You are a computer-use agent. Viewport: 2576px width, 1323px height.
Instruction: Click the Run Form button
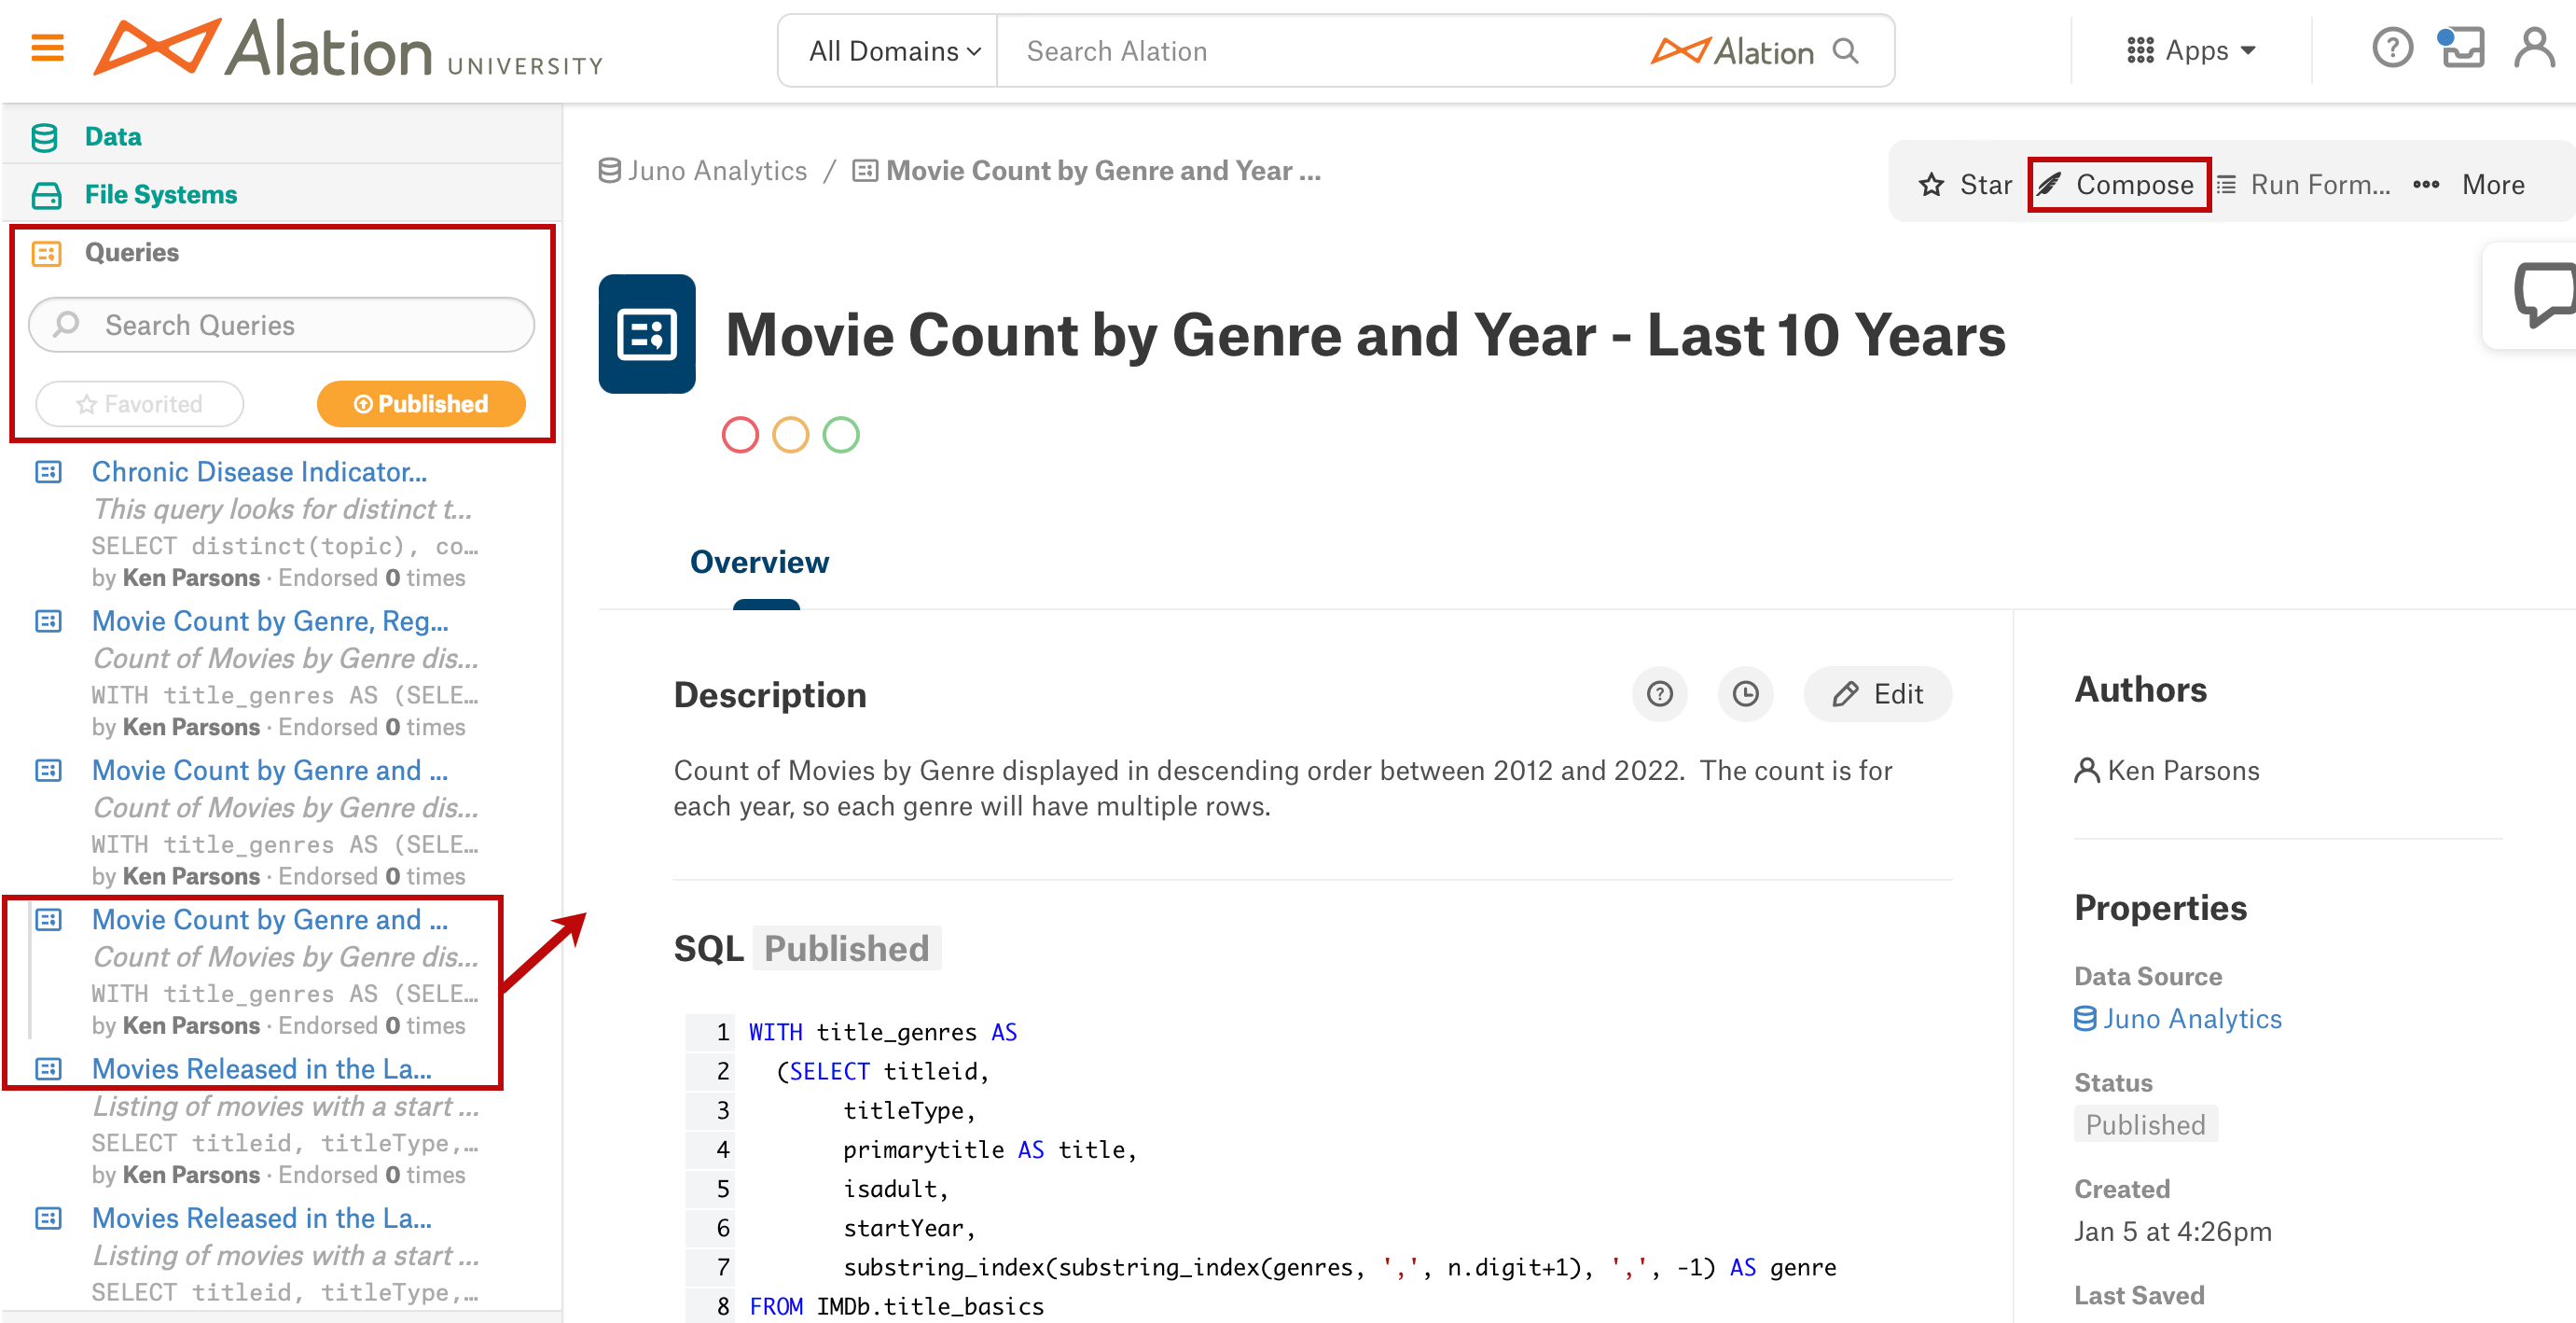coord(2303,185)
